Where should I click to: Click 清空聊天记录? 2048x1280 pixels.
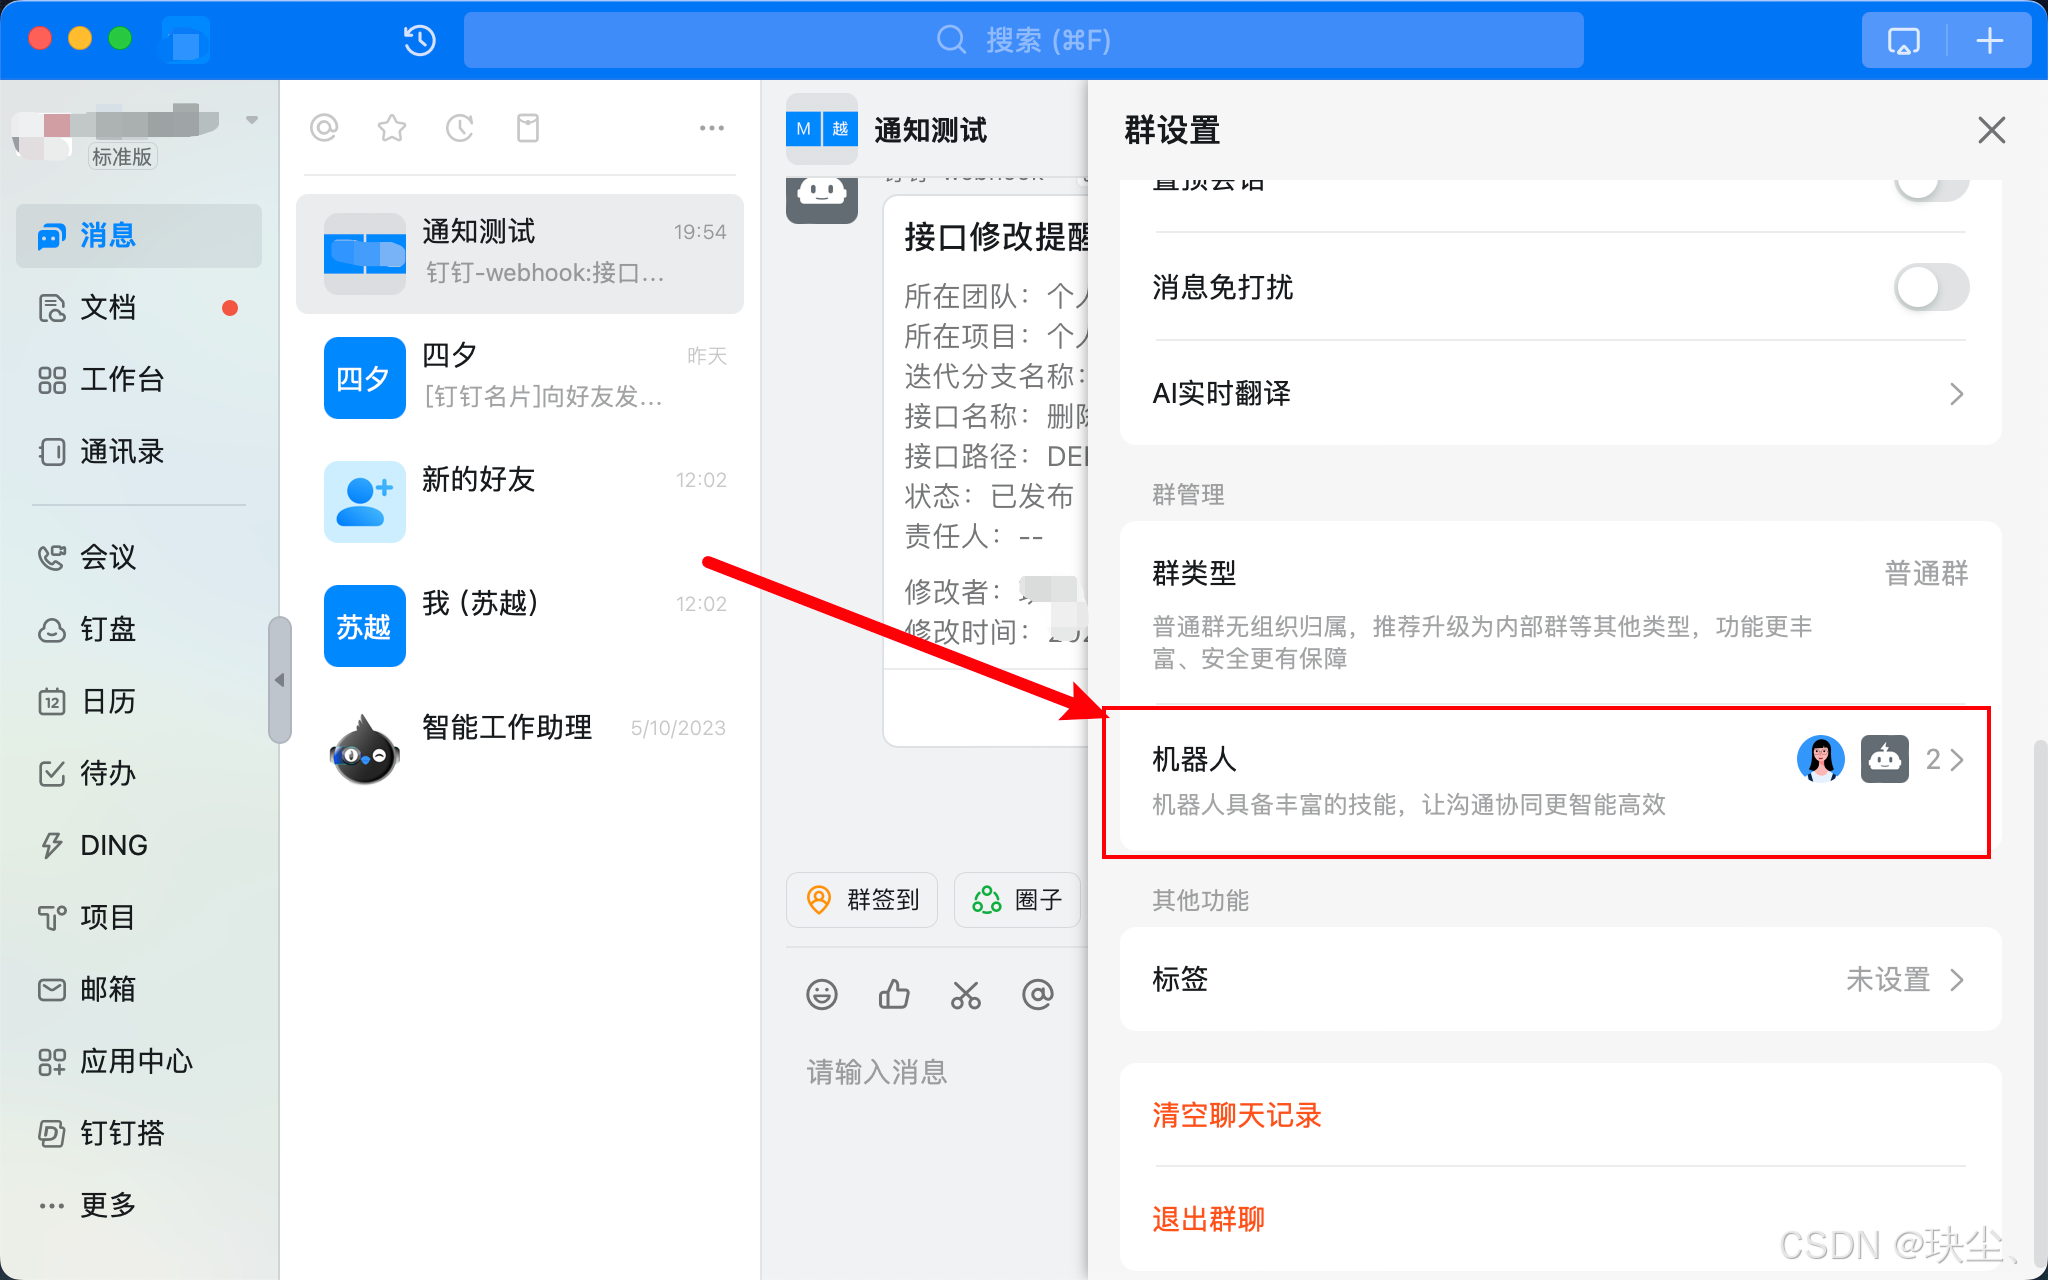1237,1115
